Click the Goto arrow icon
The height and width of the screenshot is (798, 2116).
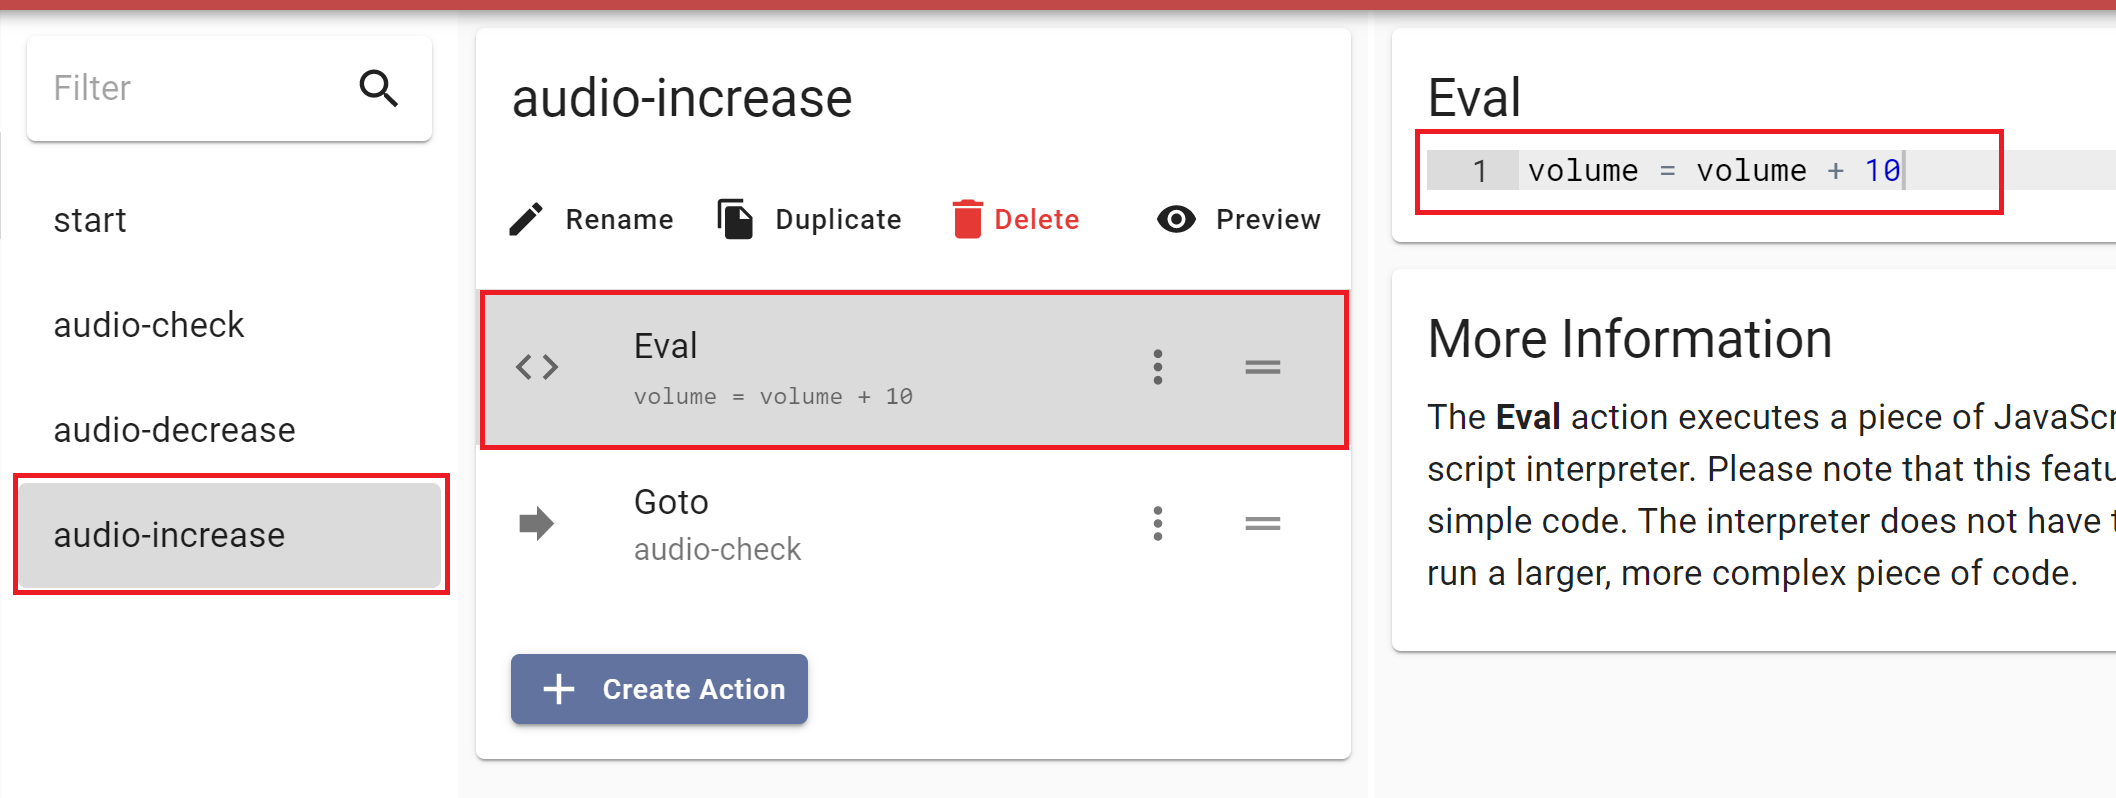537,523
